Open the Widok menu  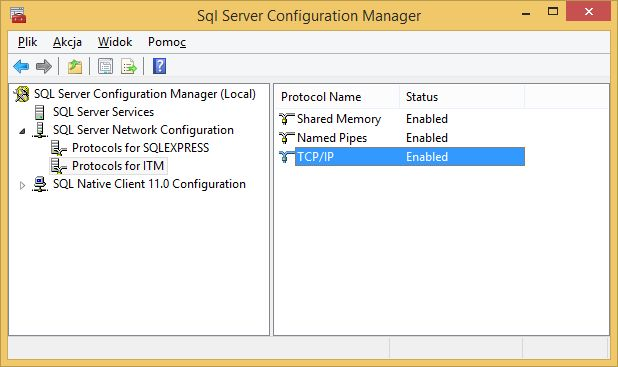pyautogui.click(x=115, y=42)
